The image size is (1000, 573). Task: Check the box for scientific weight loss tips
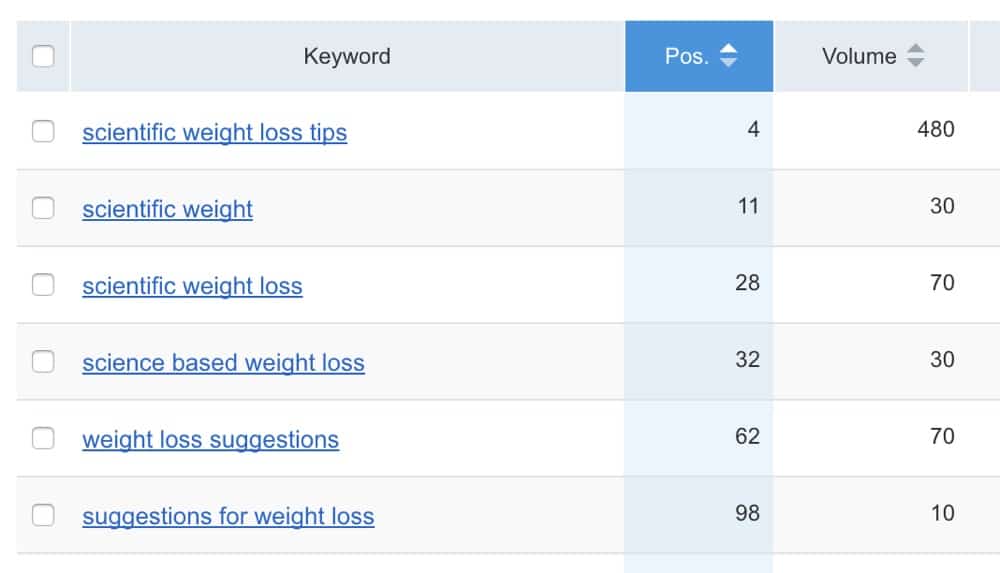pyautogui.click(x=43, y=131)
